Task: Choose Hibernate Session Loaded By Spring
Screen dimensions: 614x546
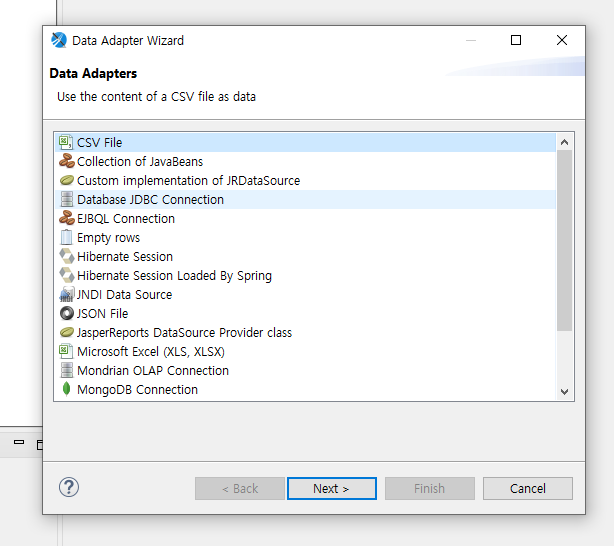Action: tap(305, 275)
